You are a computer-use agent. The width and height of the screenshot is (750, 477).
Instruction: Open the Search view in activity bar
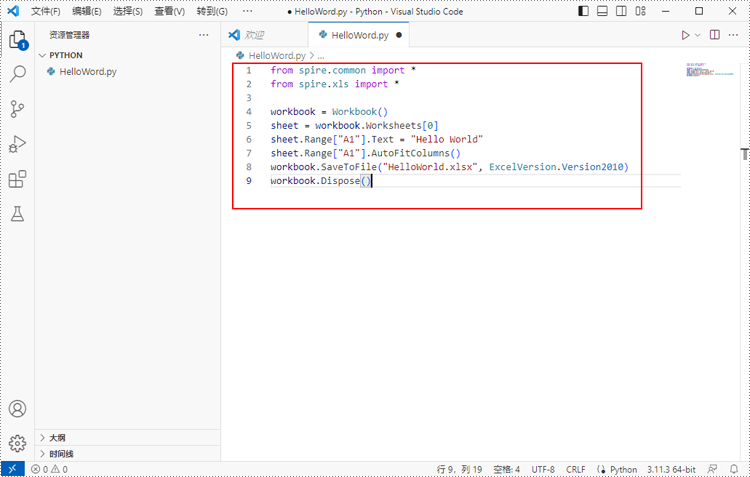17,74
